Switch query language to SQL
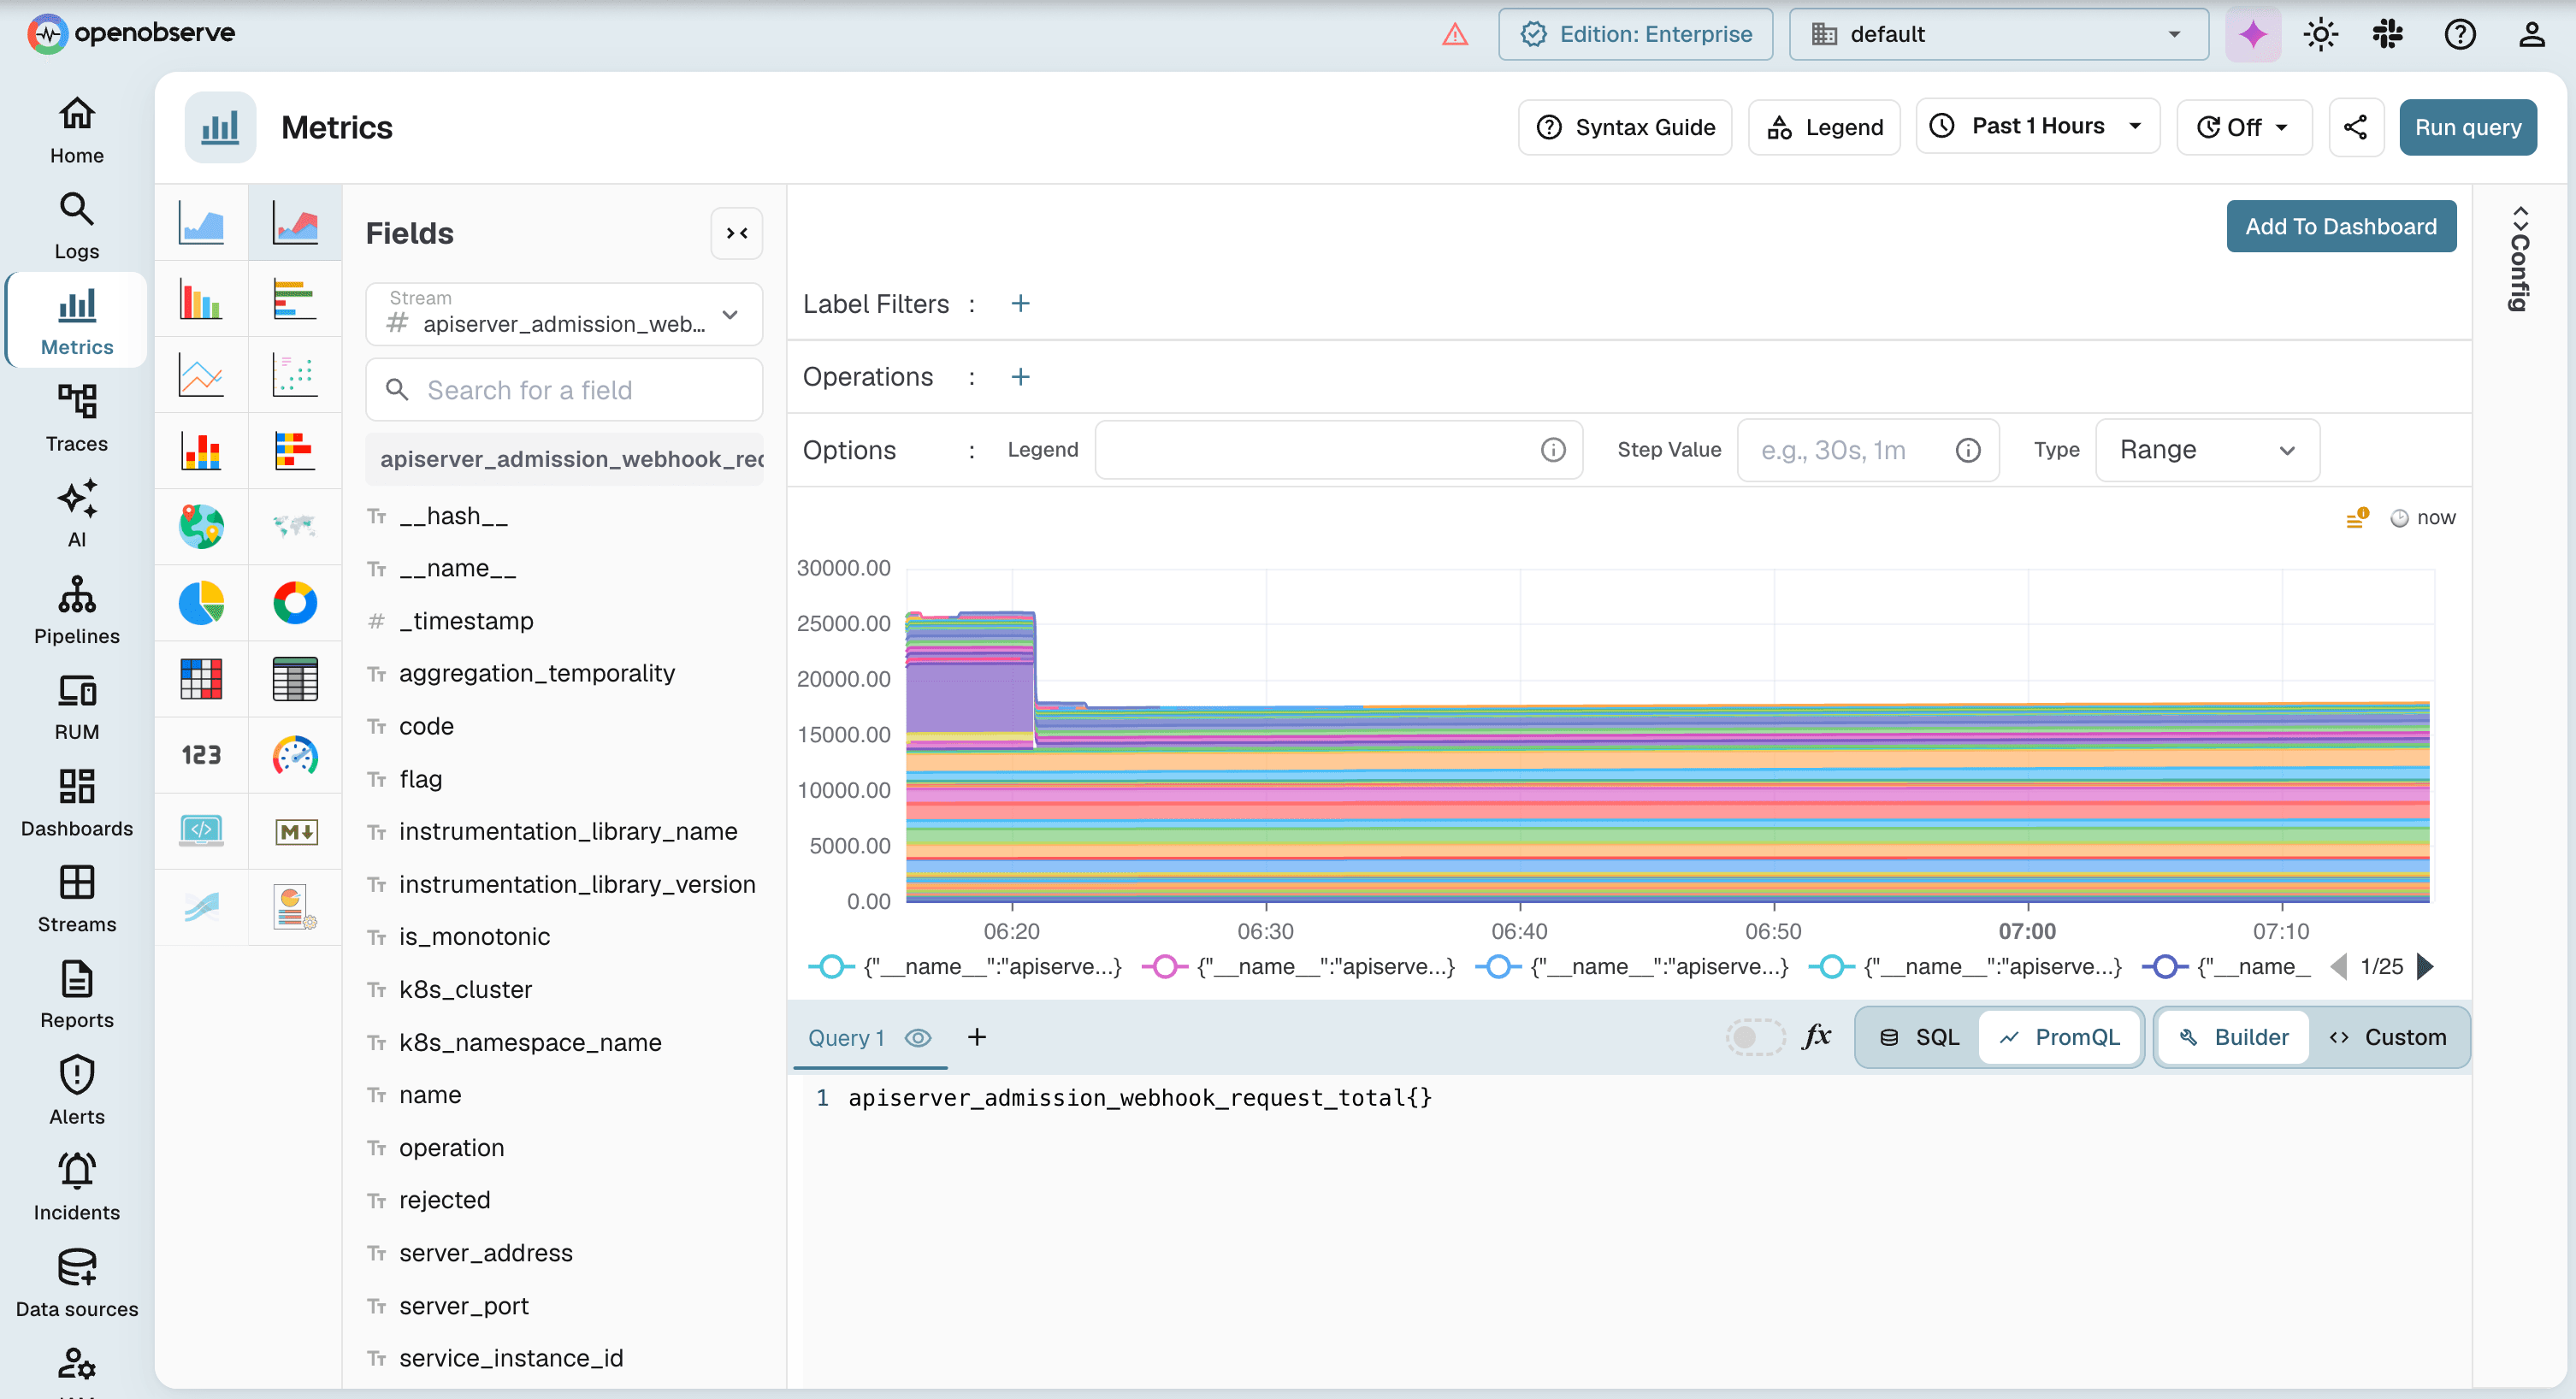Viewport: 2576px width, 1399px height. pos(1919,1037)
